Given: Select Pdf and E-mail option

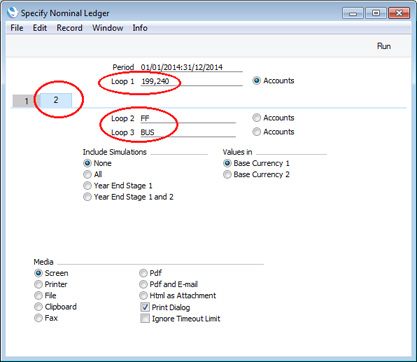Looking at the screenshot, I should click(143, 284).
